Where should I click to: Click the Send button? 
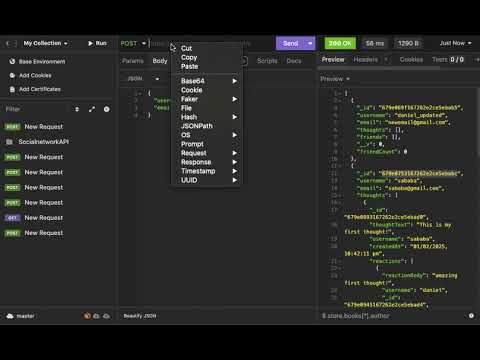coord(291,43)
